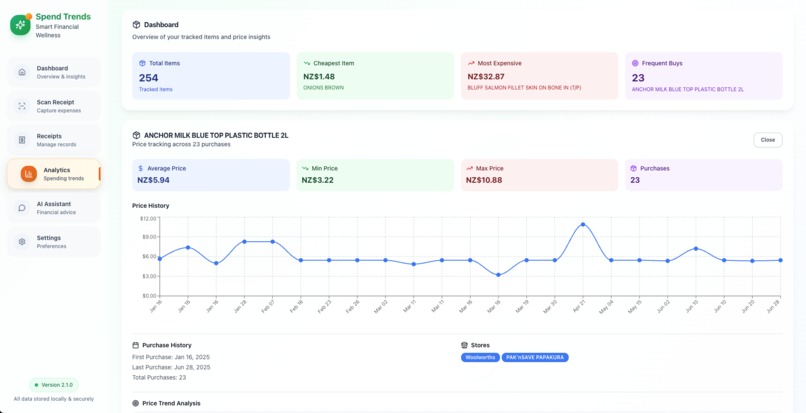Image resolution: width=806 pixels, height=413 pixels.
Task: Click the store icon beside Stores
Action: 465,345
